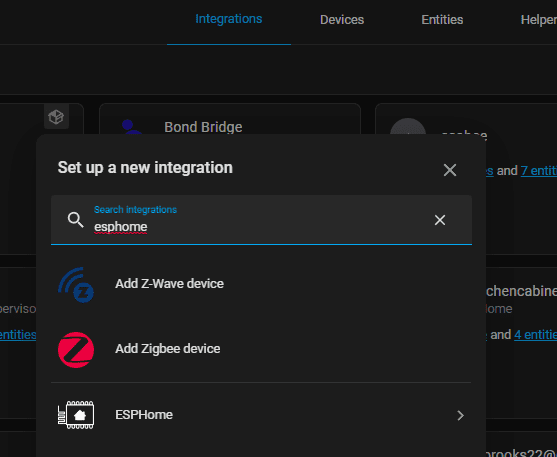557x457 pixels.
Task: Open the Entities tab
Action: tap(442, 20)
